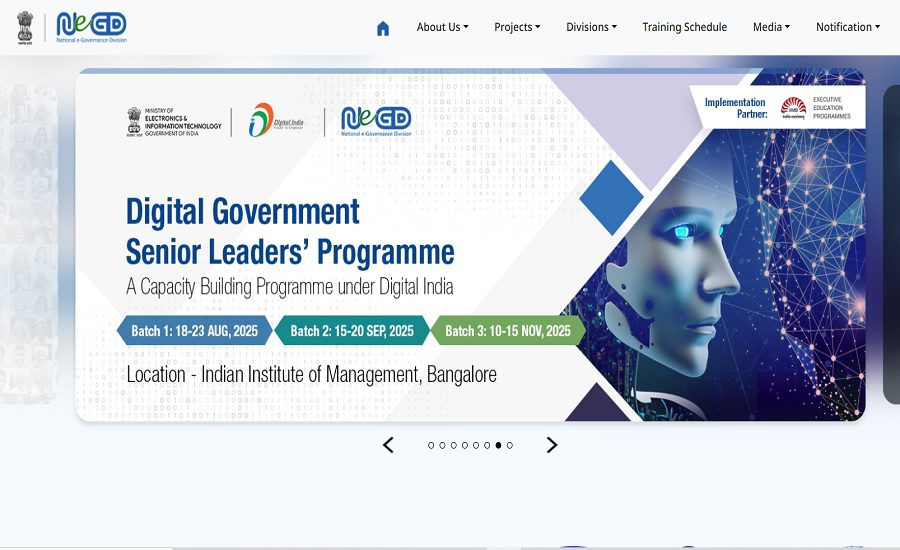Expand the Projects dropdown menu
Image resolution: width=900 pixels, height=550 pixels.
pos(517,27)
